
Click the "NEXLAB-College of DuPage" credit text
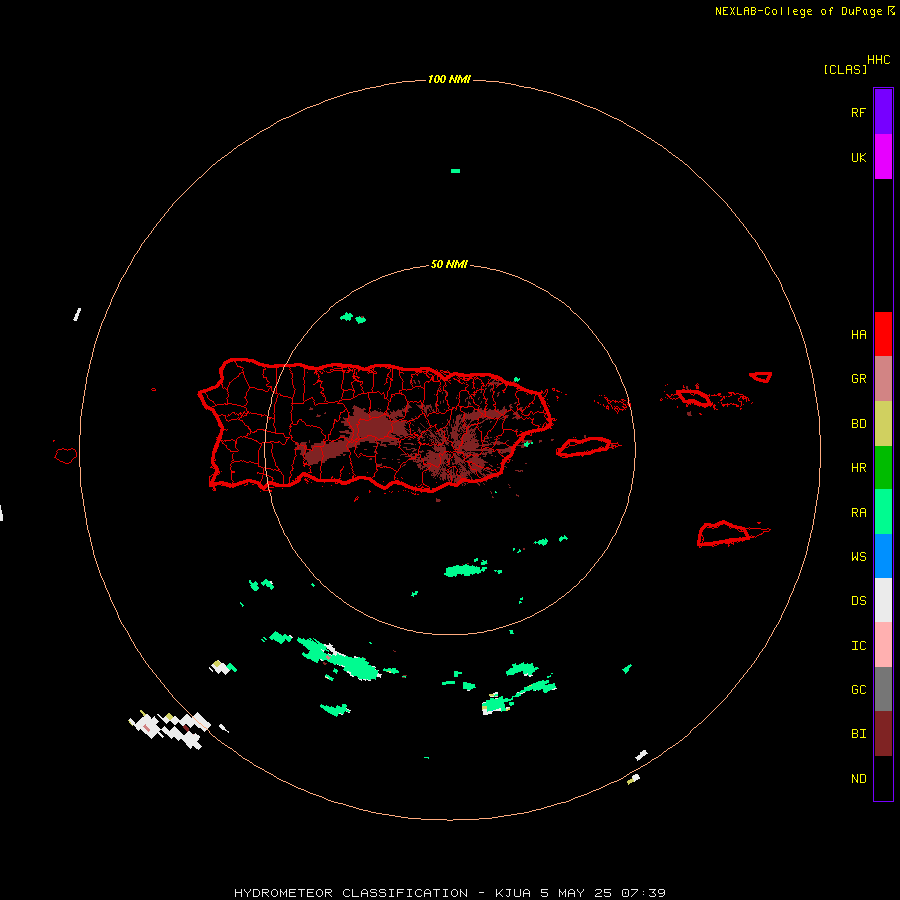coord(798,11)
